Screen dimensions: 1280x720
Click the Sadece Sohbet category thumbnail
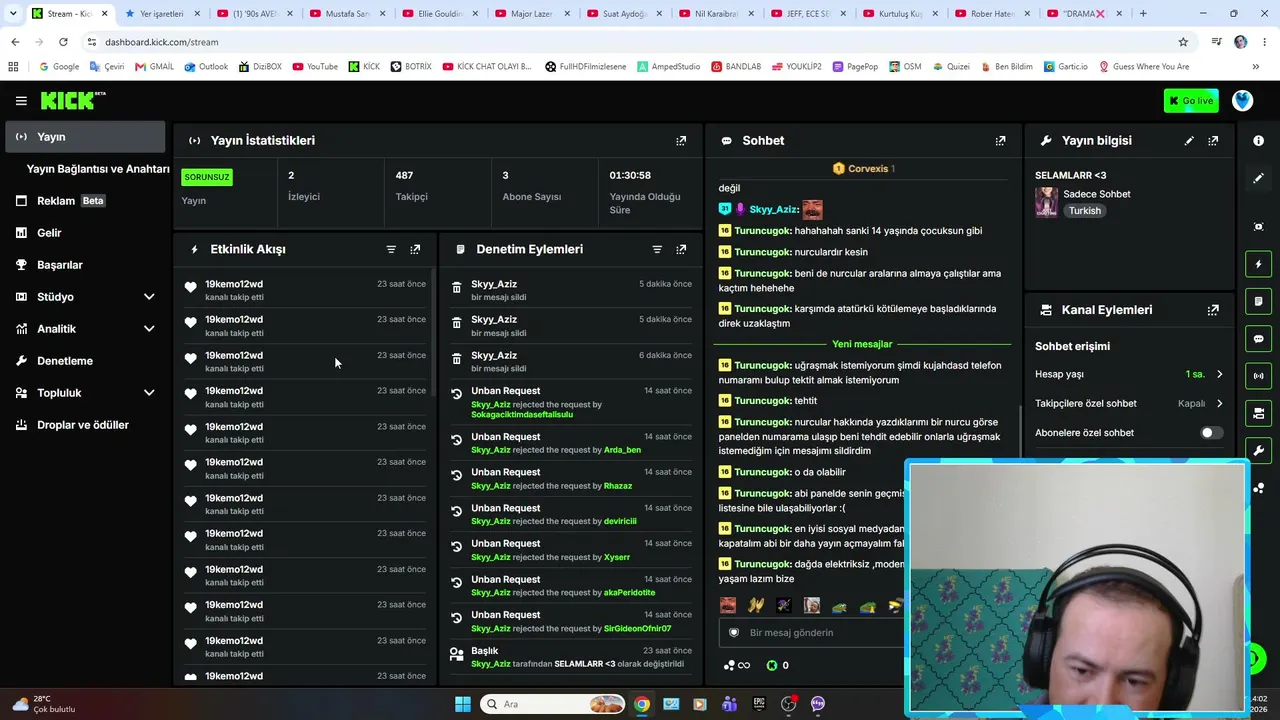(1046, 202)
